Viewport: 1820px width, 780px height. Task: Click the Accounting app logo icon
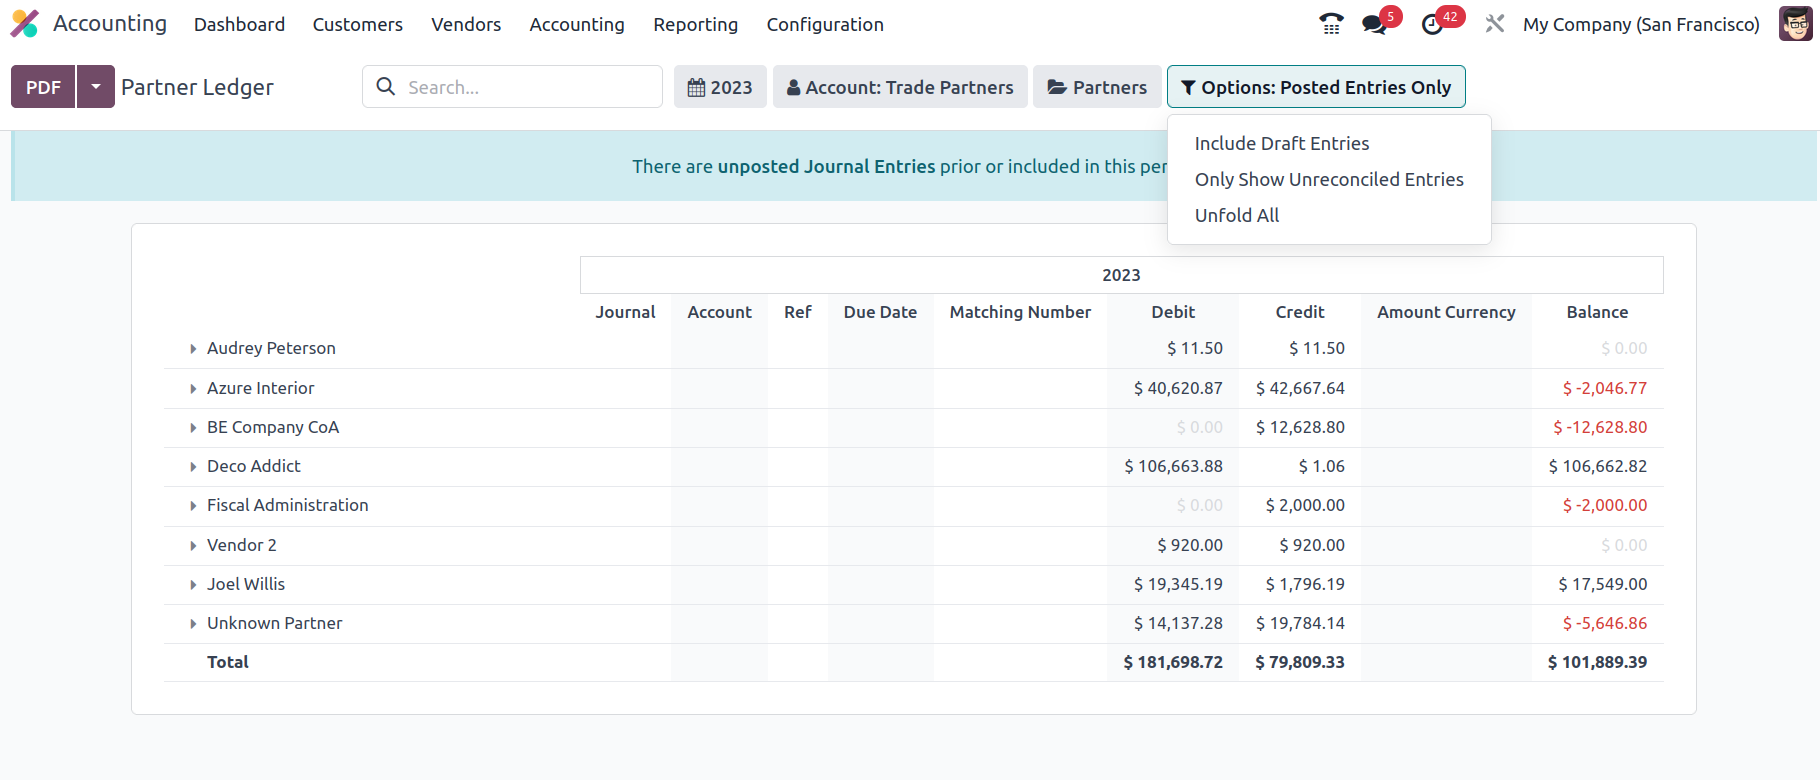25,24
